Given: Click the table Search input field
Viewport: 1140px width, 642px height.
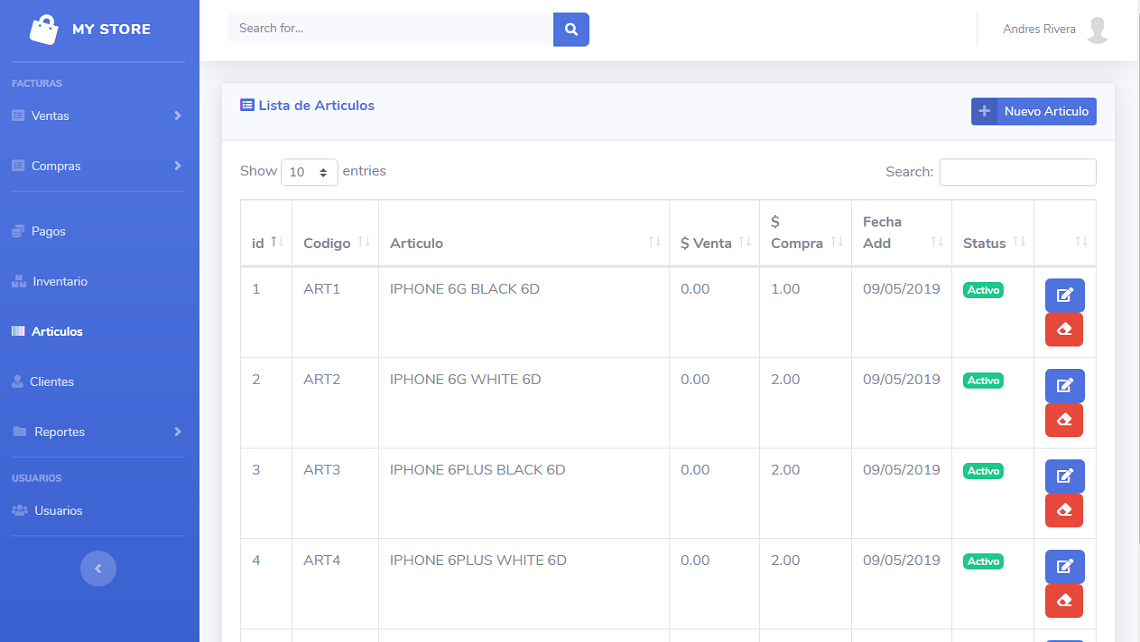Looking at the screenshot, I should click(x=1017, y=172).
